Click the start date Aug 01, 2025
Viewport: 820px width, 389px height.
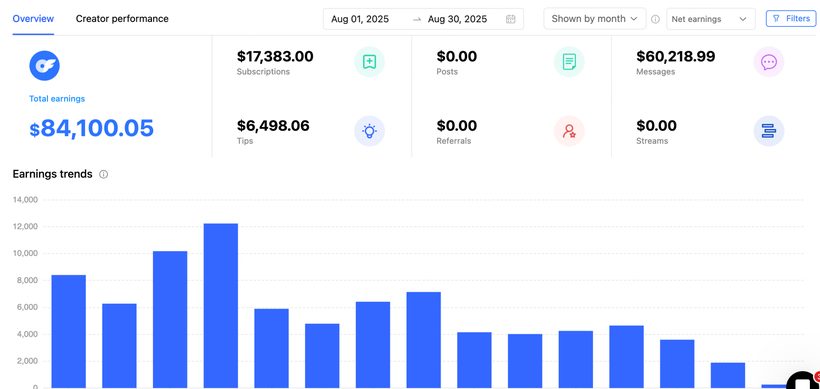click(x=360, y=19)
